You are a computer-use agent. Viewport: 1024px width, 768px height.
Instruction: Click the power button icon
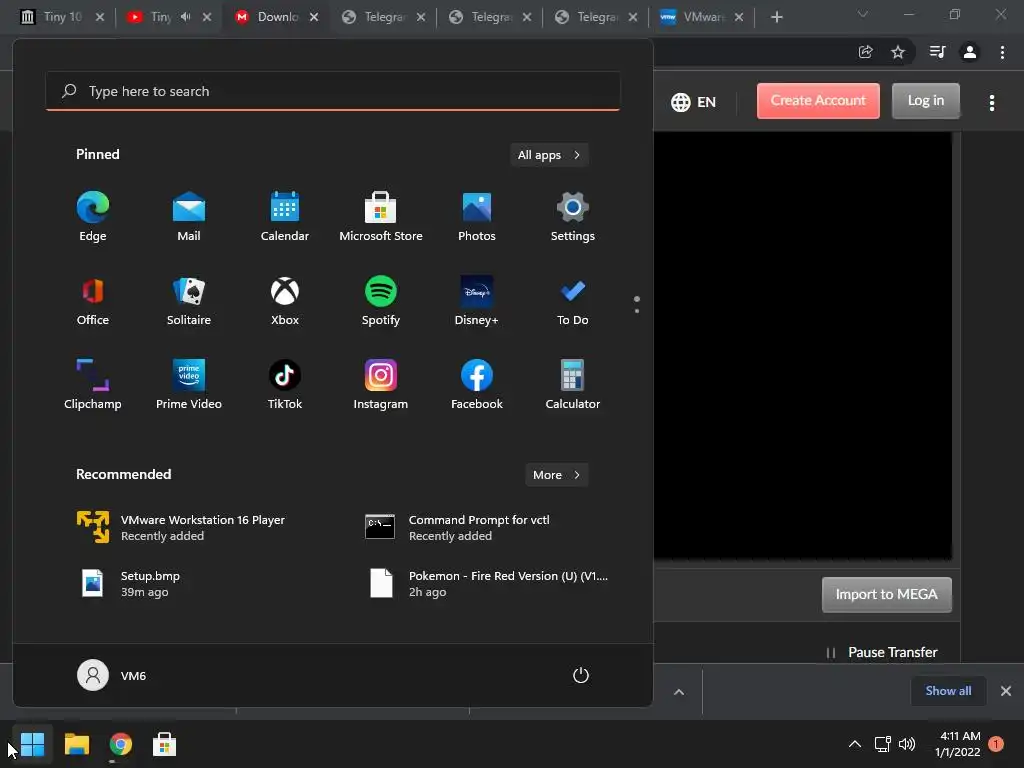tap(581, 675)
